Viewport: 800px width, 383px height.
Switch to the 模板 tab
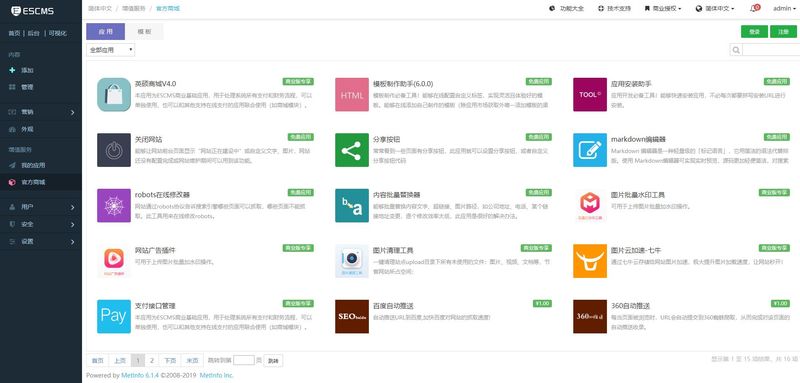[144, 32]
